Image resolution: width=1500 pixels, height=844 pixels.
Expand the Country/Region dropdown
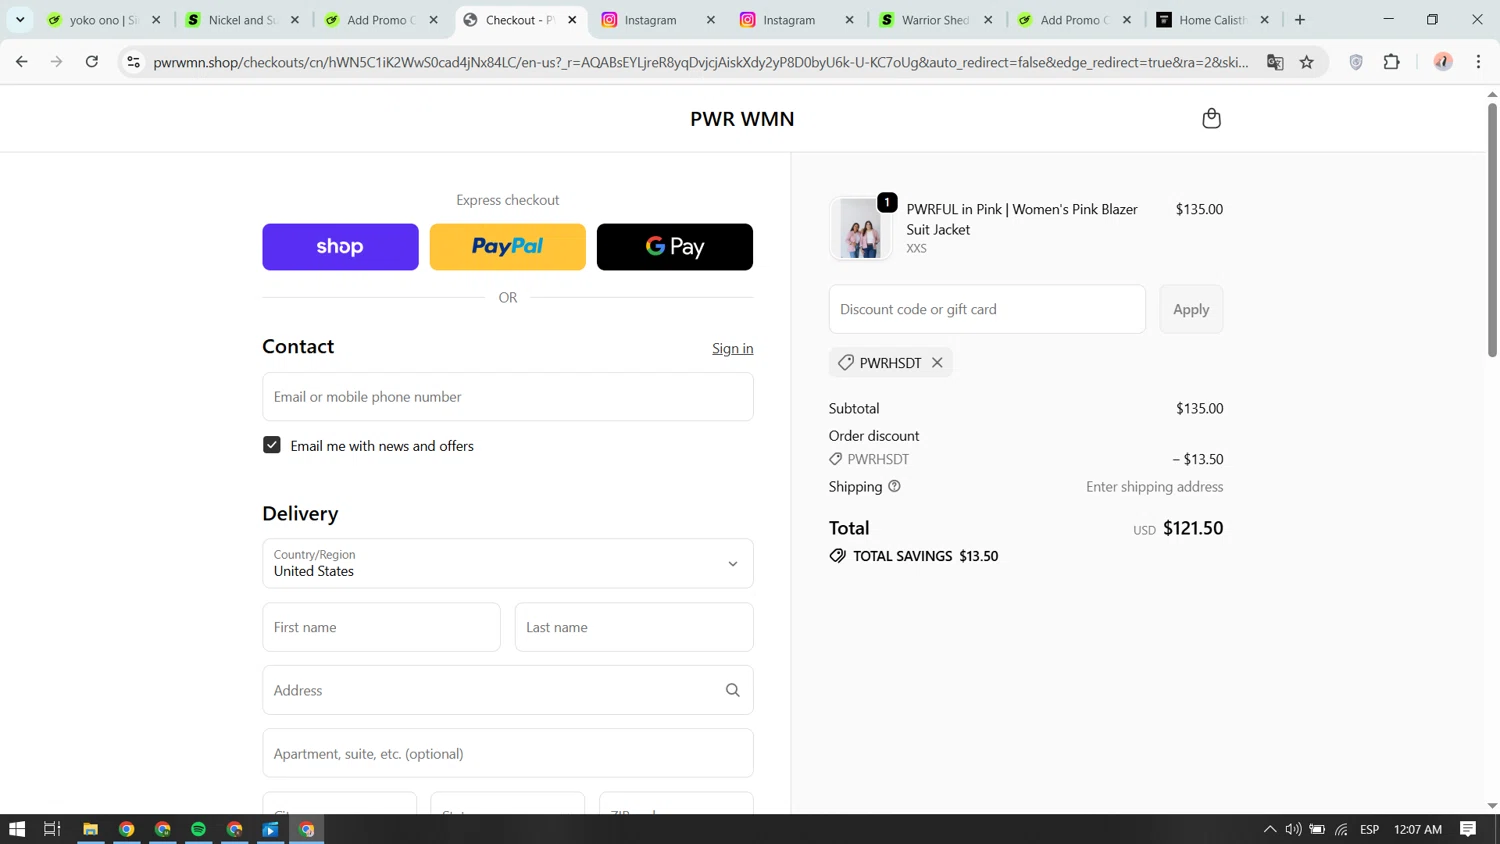[x=508, y=563]
